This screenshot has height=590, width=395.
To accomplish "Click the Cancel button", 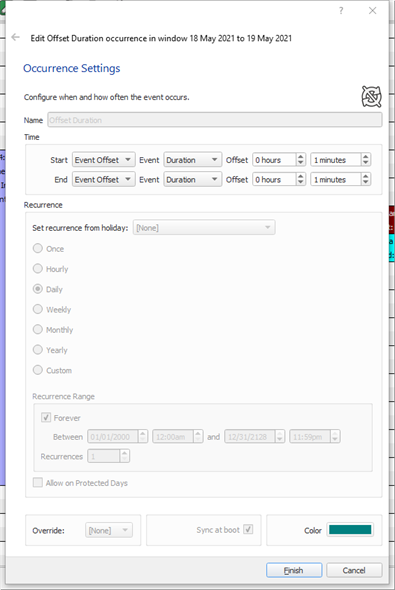I will click(x=354, y=570).
